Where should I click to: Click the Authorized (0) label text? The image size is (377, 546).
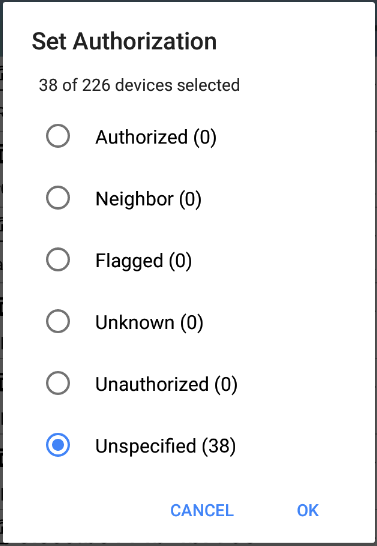(156, 137)
